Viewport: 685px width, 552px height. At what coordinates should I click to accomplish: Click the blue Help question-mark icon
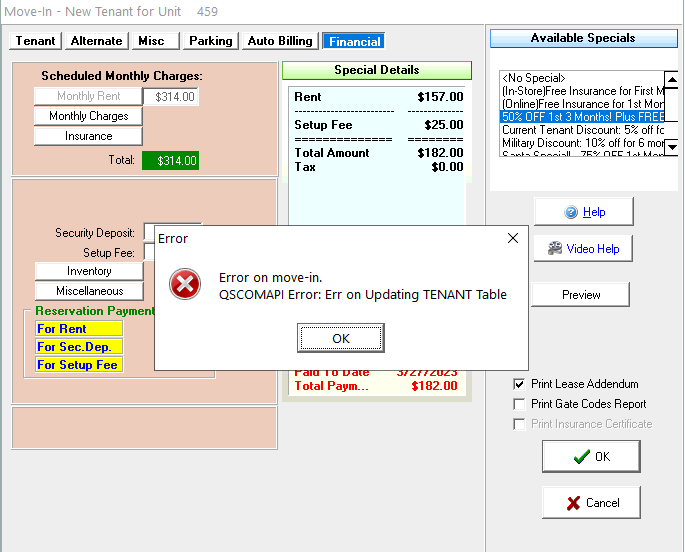(x=571, y=212)
